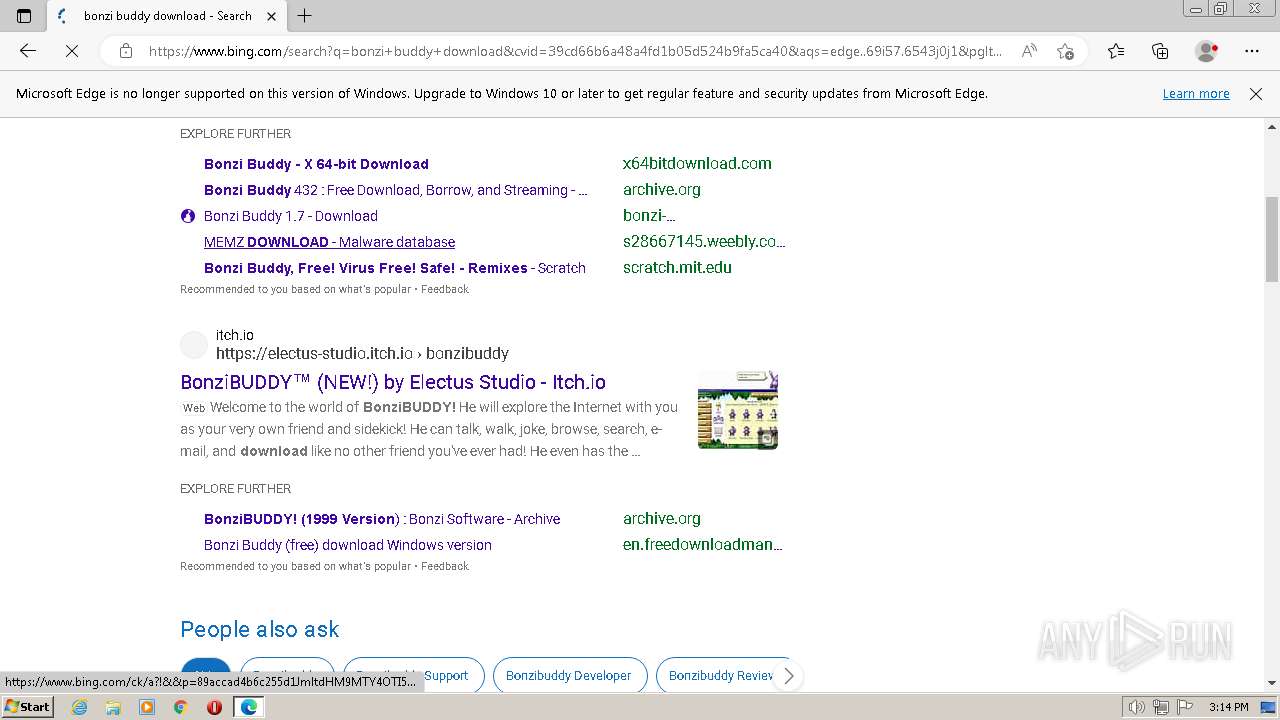This screenshot has width=1280, height=720.
Task: Show more People also ask chips arrow
Action: (788, 676)
